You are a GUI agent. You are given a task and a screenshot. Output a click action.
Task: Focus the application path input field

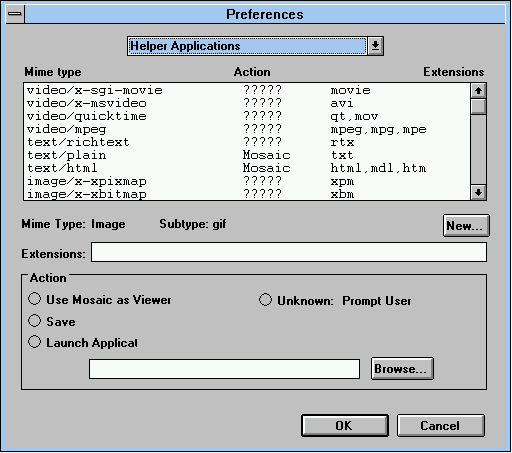click(x=224, y=369)
